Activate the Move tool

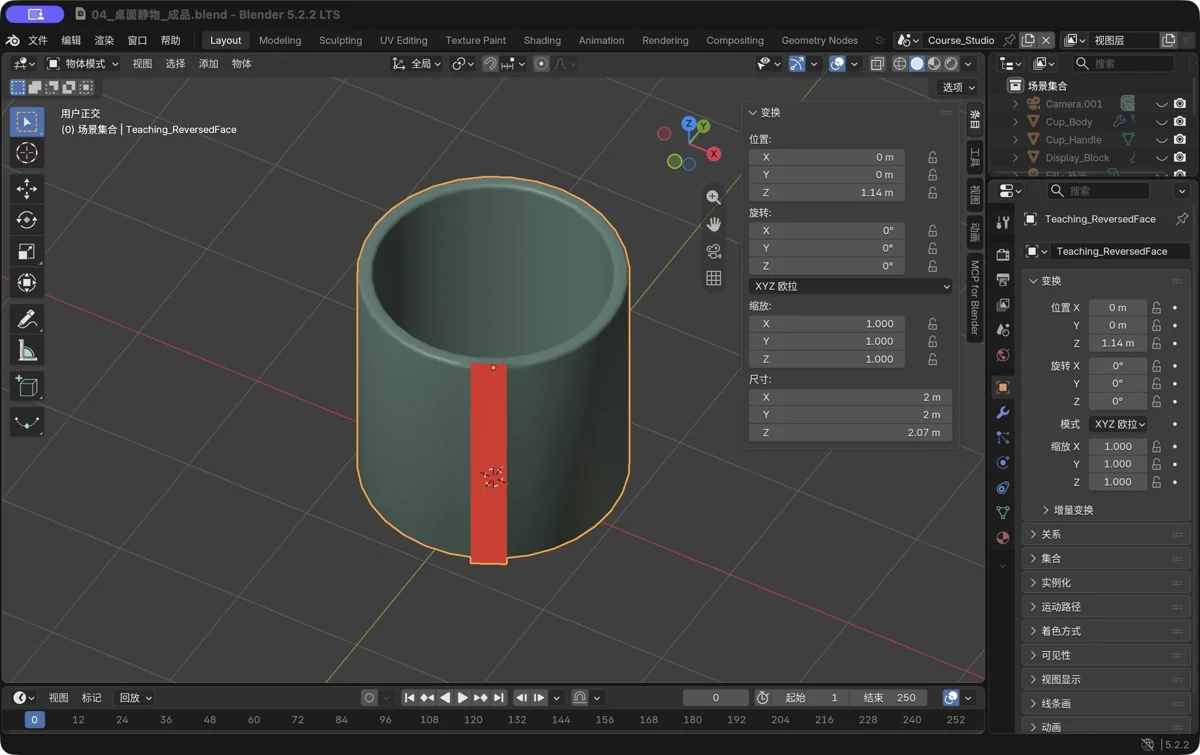point(27,188)
